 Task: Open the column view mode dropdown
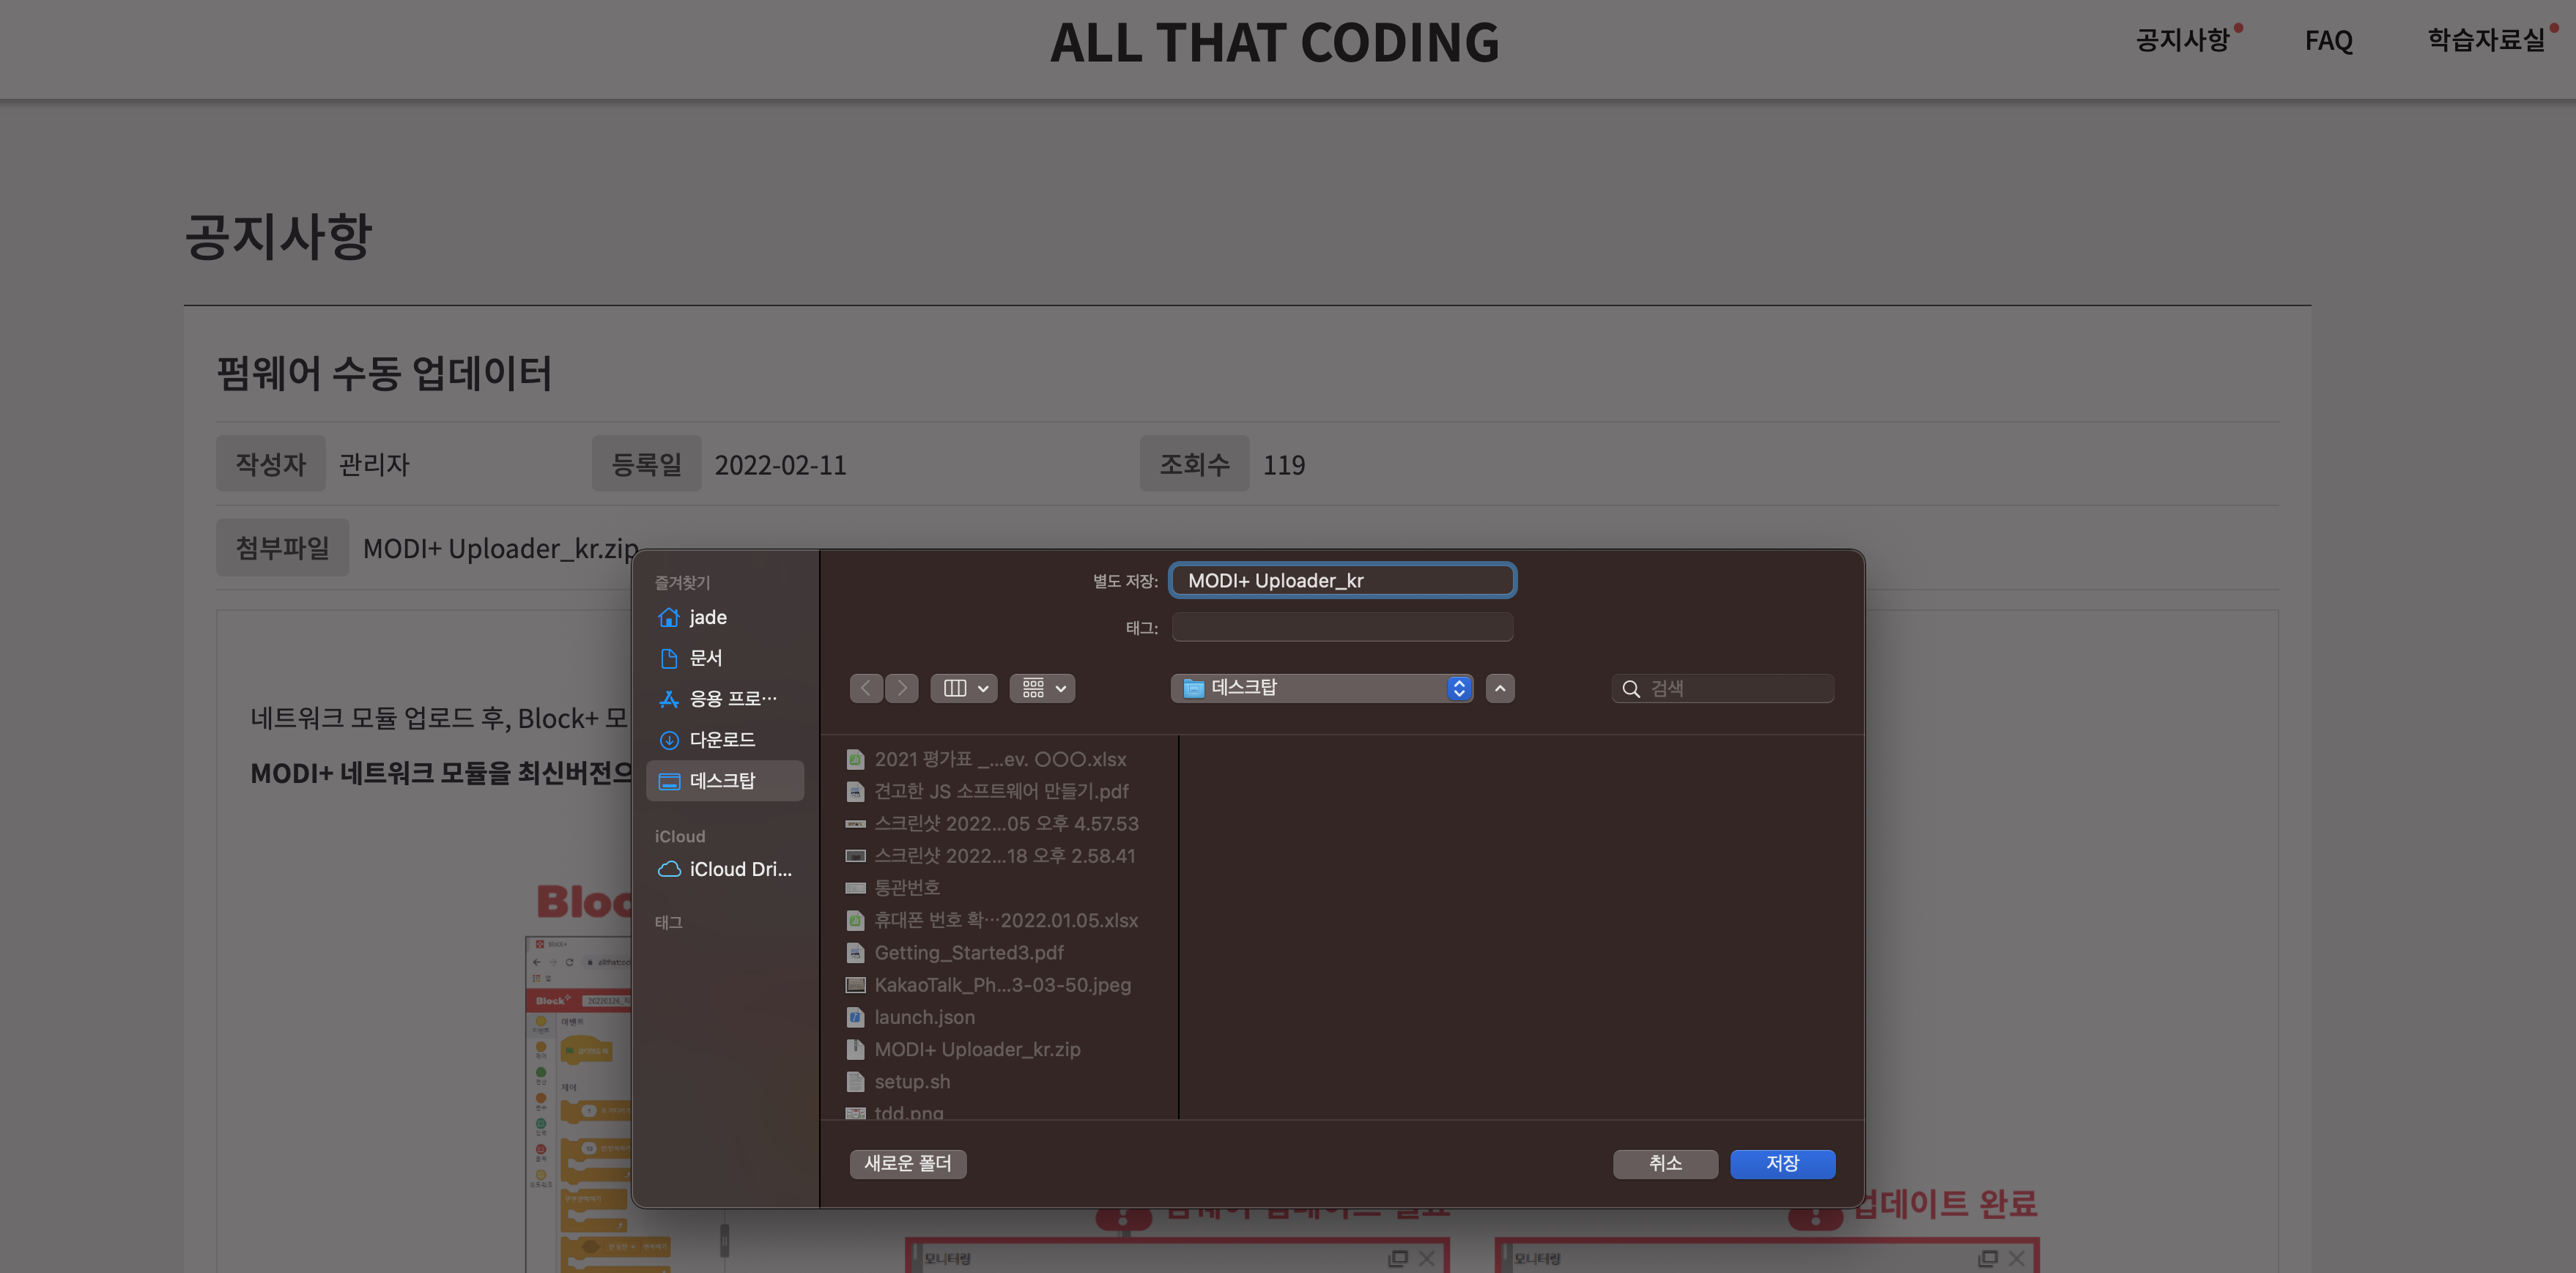[964, 688]
